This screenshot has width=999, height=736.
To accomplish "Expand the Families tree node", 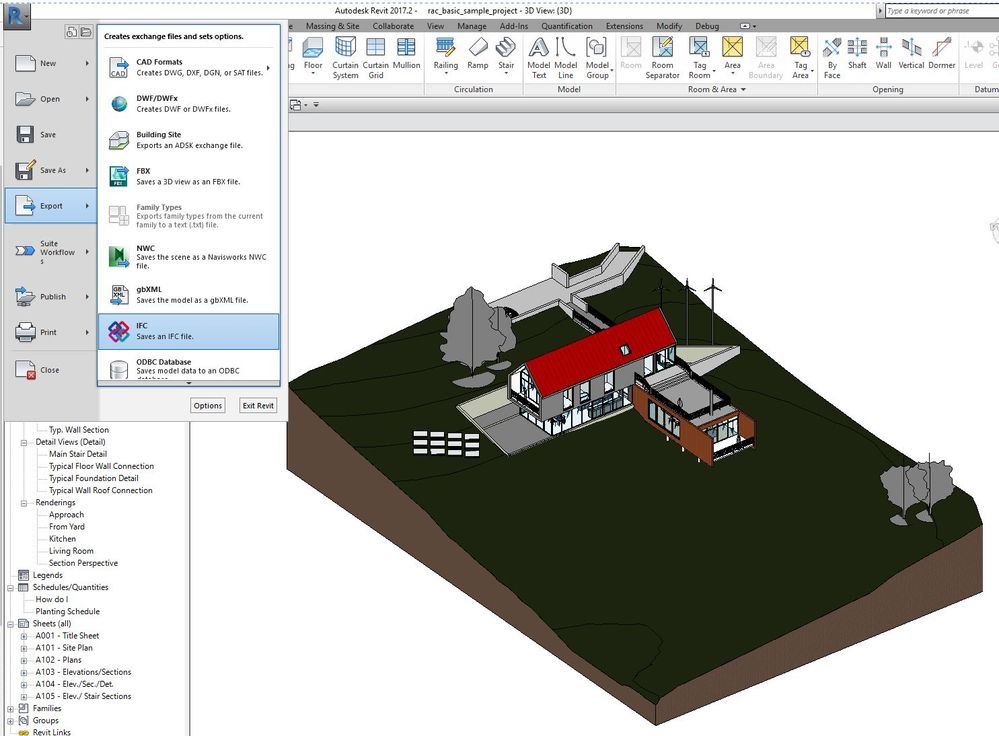I will pos(10,709).
